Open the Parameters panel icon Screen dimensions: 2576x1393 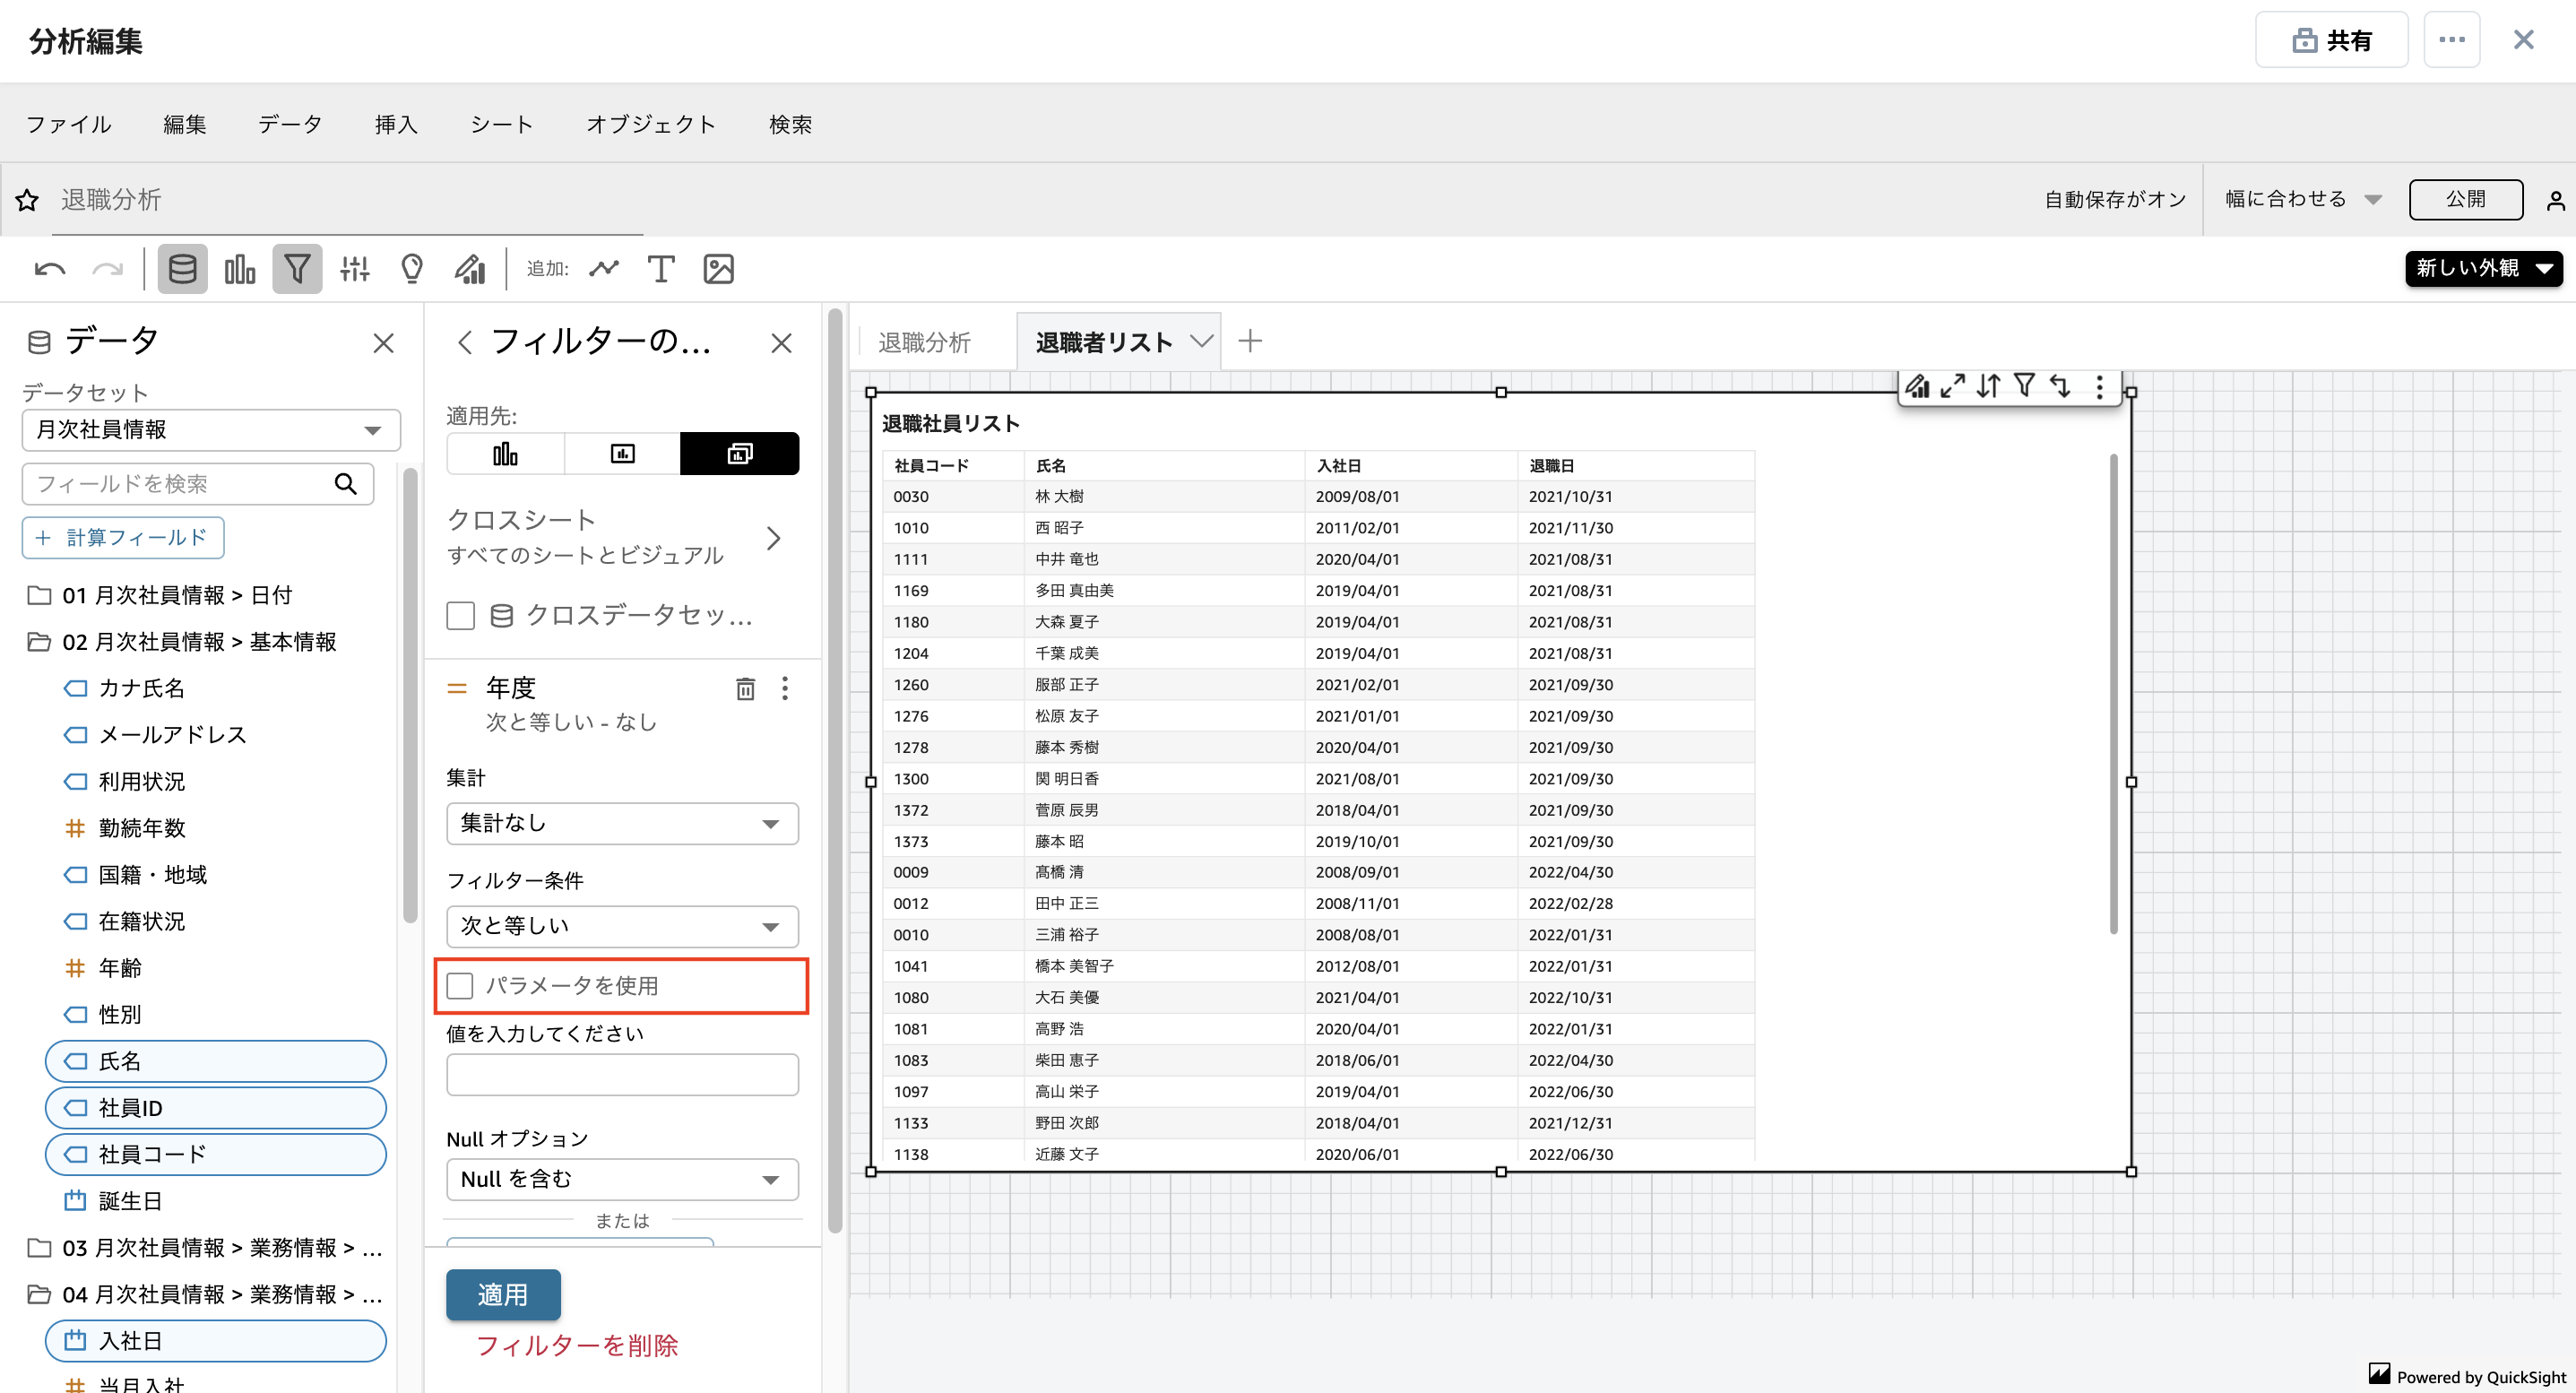coord(354,268)
